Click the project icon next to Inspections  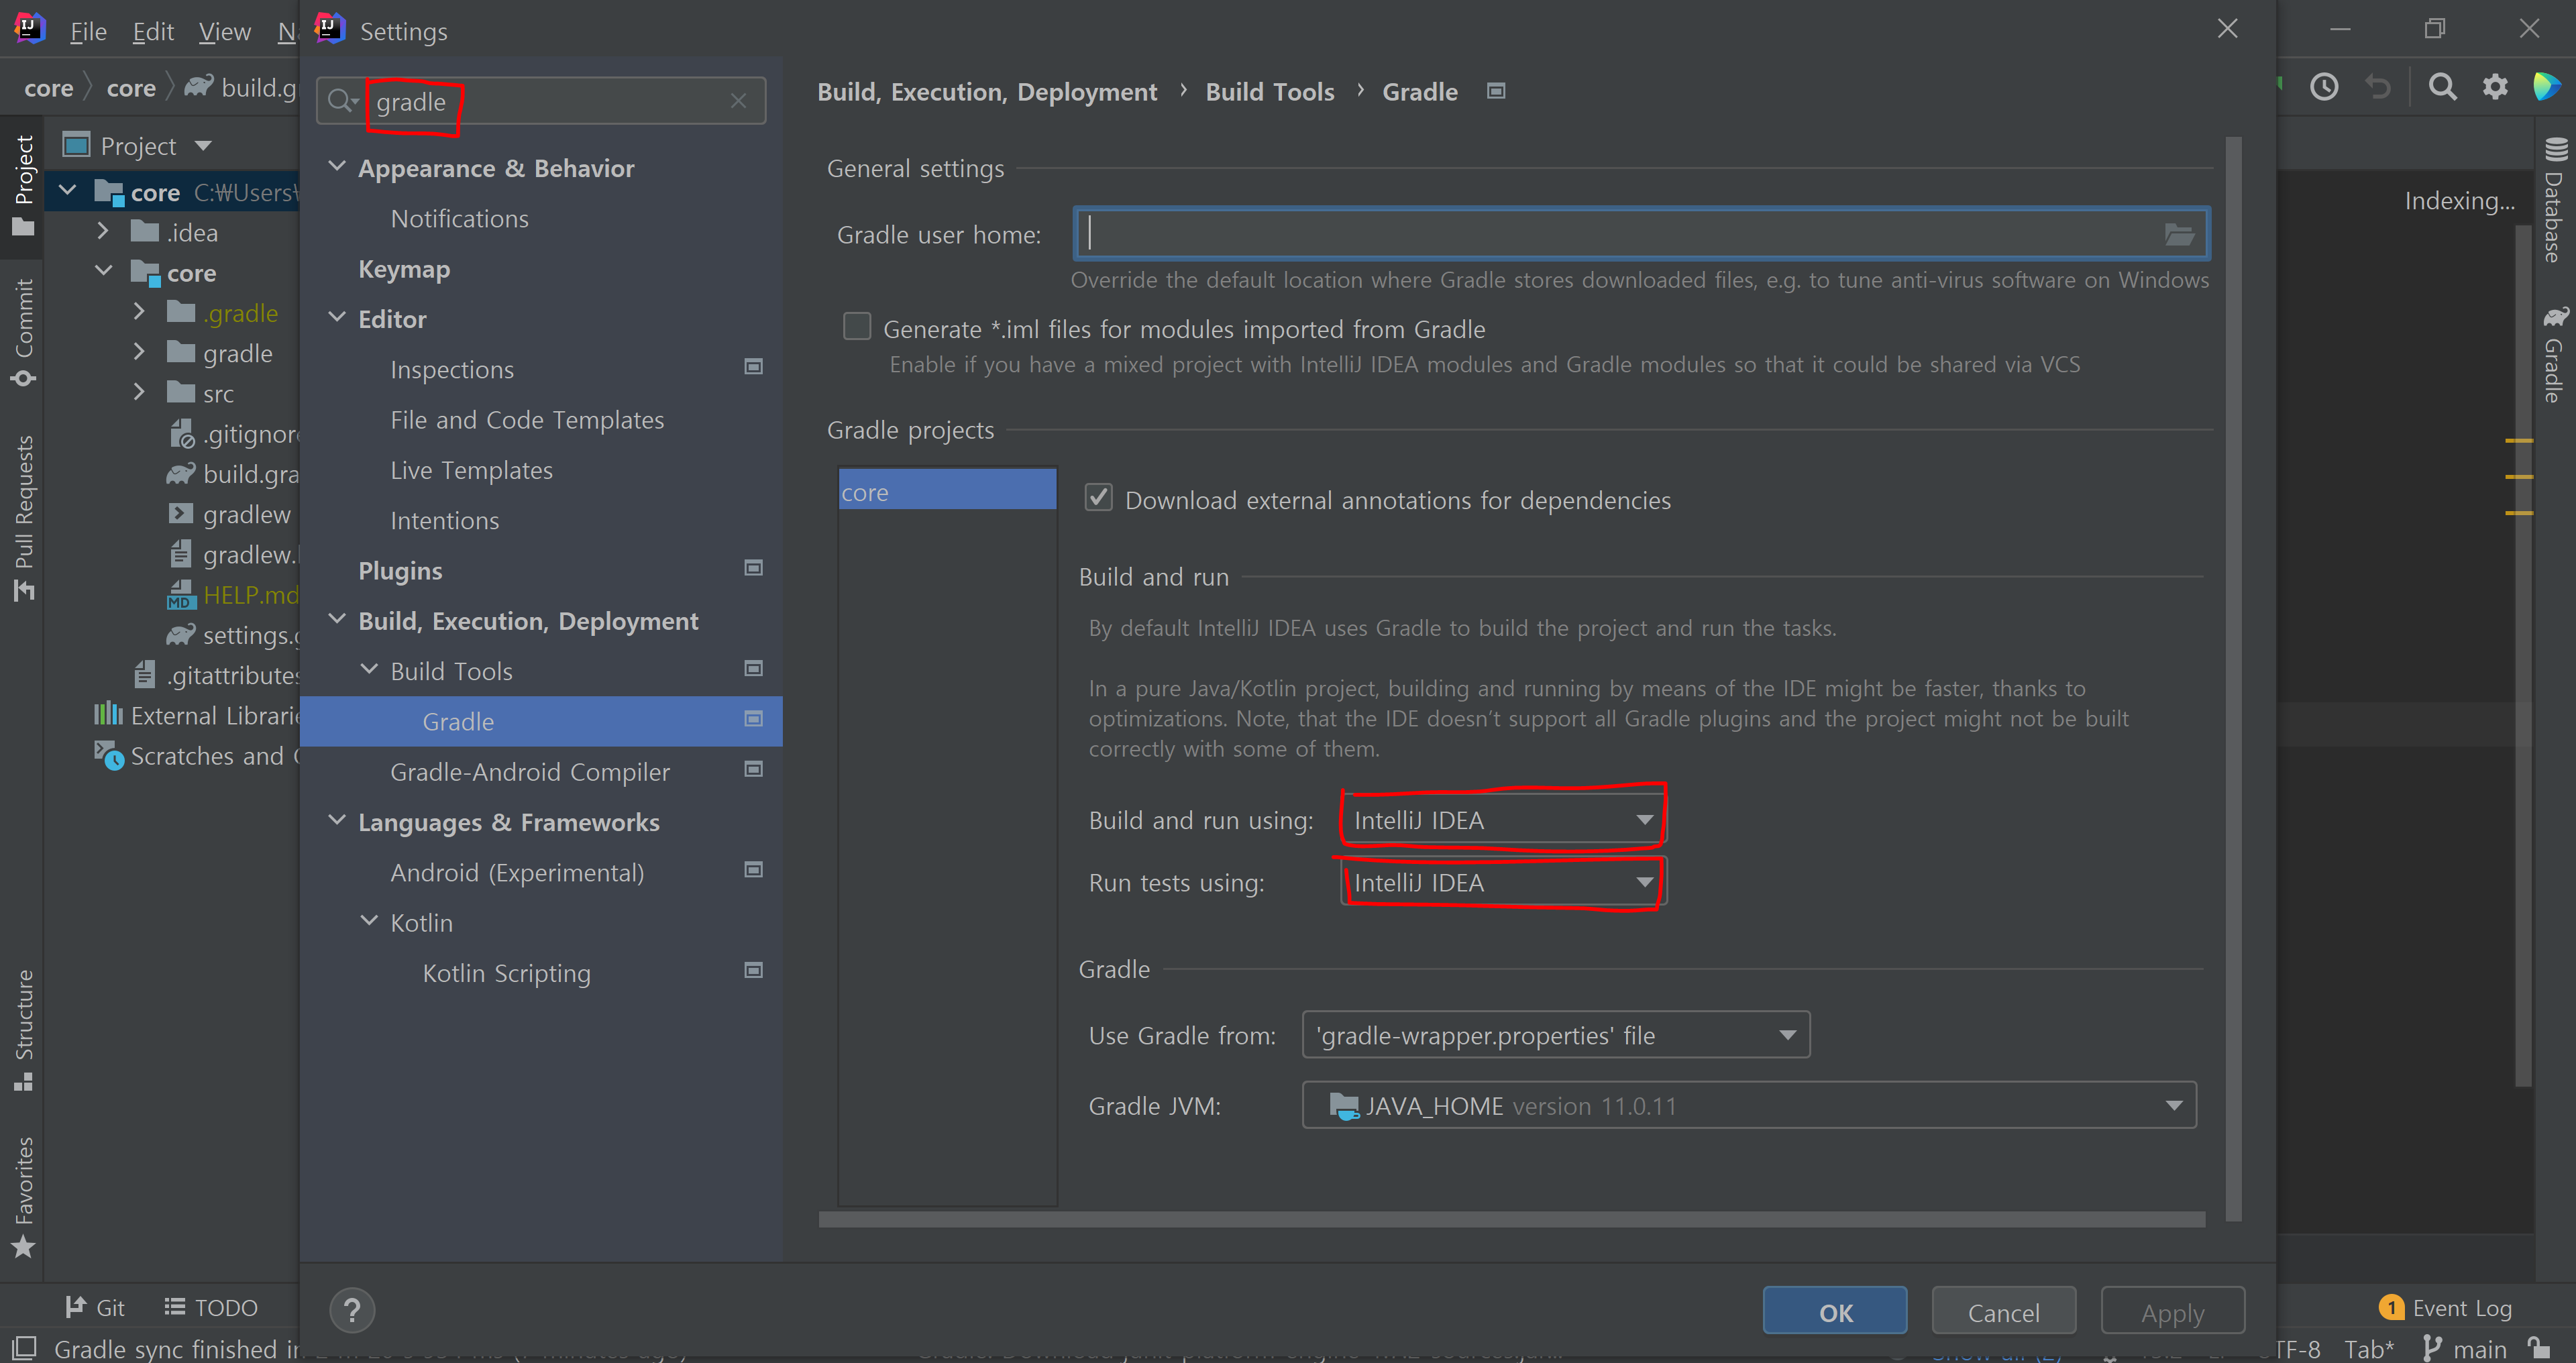754,367
